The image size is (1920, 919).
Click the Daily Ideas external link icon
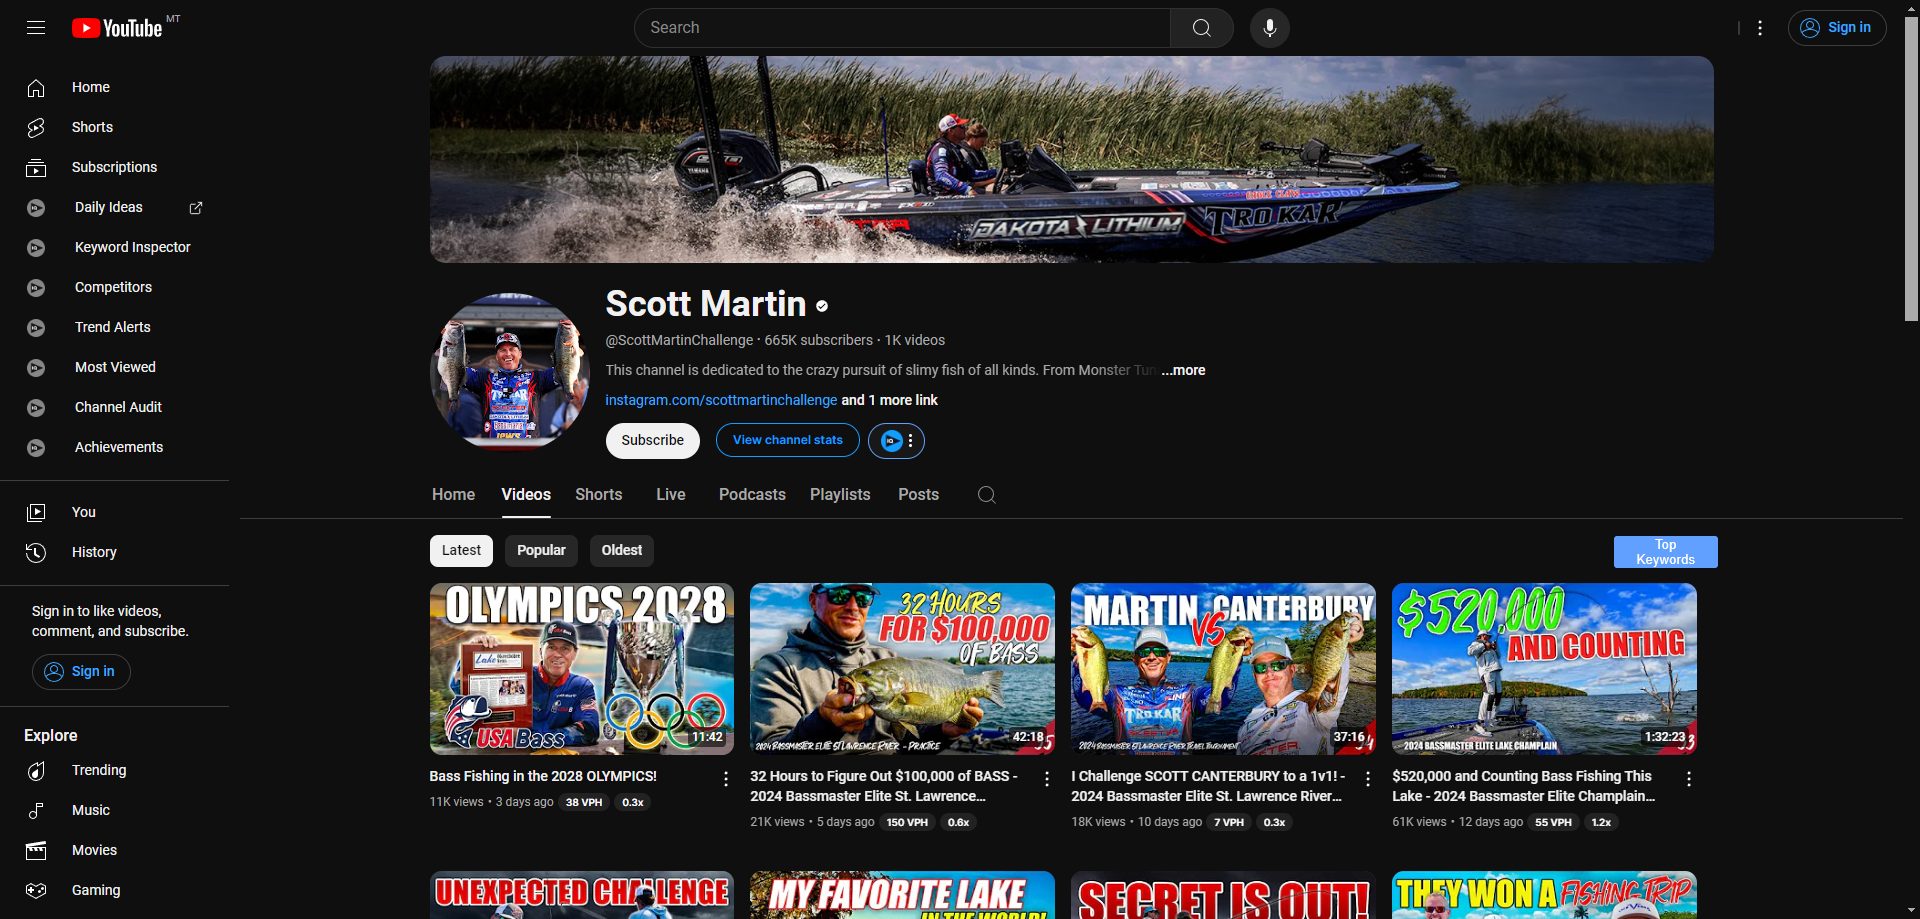(x=196, y=208)
